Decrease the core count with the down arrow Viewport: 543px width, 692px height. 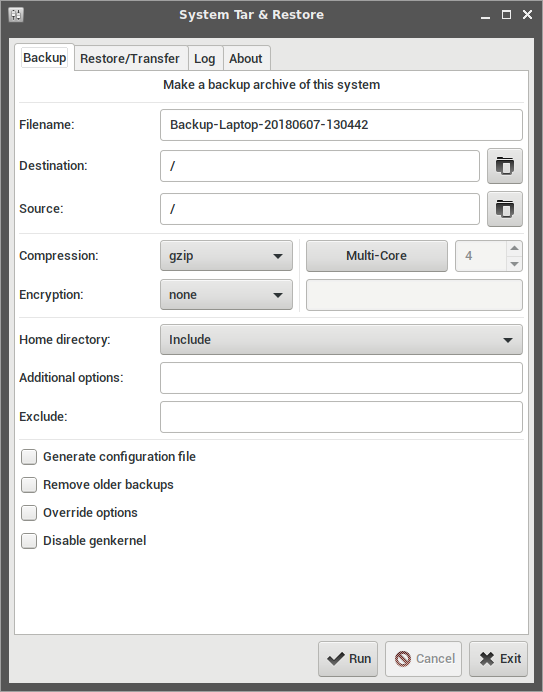(x=514, y=263)
